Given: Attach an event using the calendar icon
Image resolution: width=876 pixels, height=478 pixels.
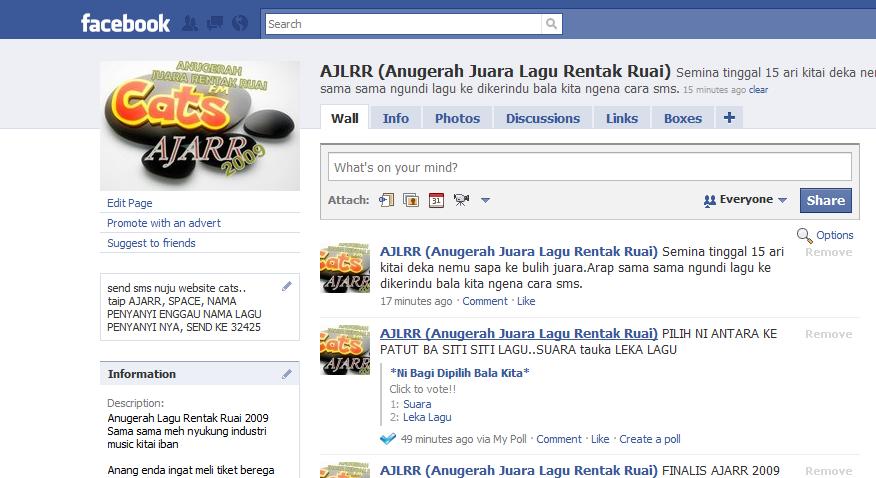Looking at the screenshot, I should tap(436, 200).
